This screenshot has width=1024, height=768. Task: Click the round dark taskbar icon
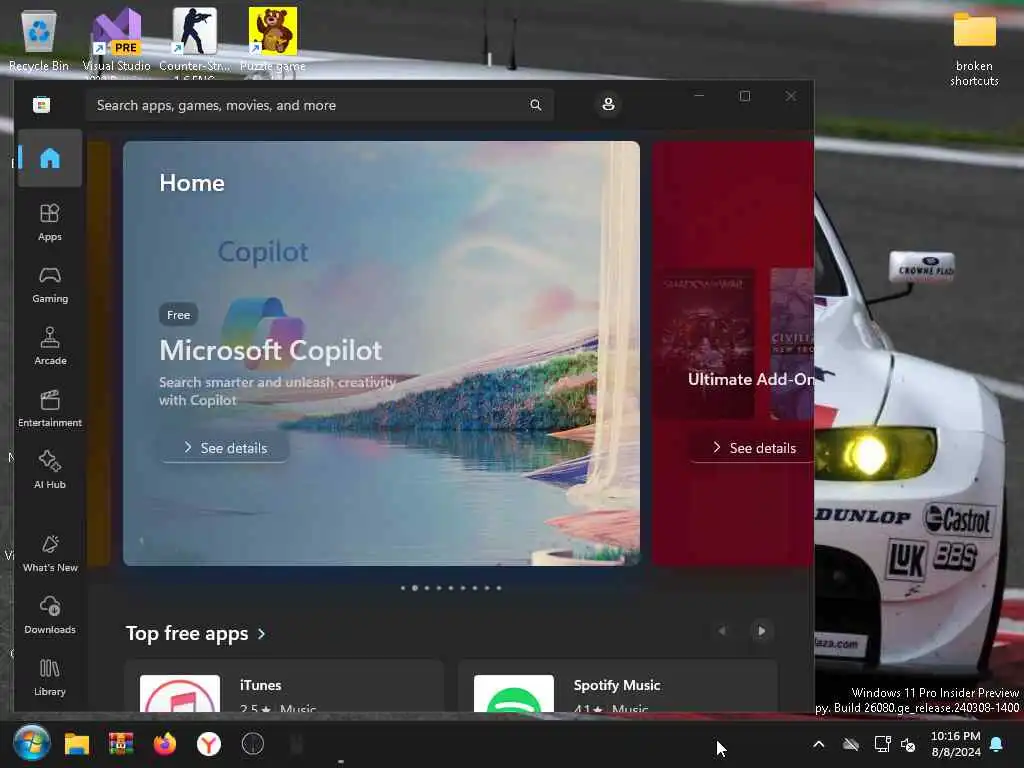(x=253, y=744)
